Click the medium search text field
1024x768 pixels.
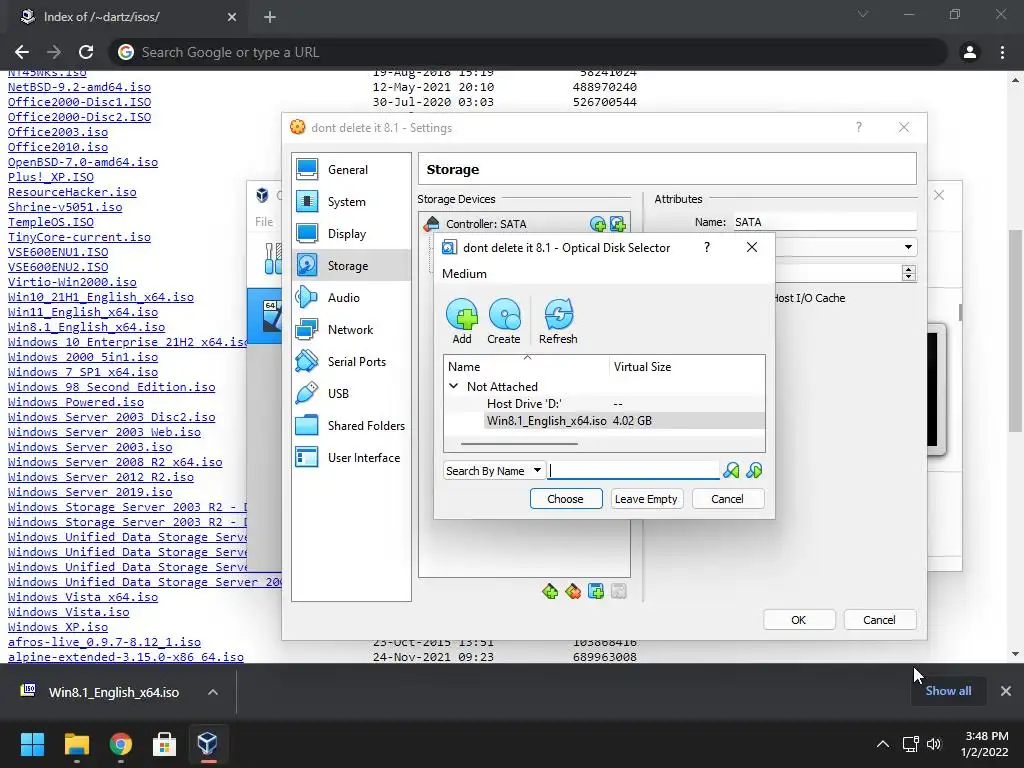(x=633, y=470)
